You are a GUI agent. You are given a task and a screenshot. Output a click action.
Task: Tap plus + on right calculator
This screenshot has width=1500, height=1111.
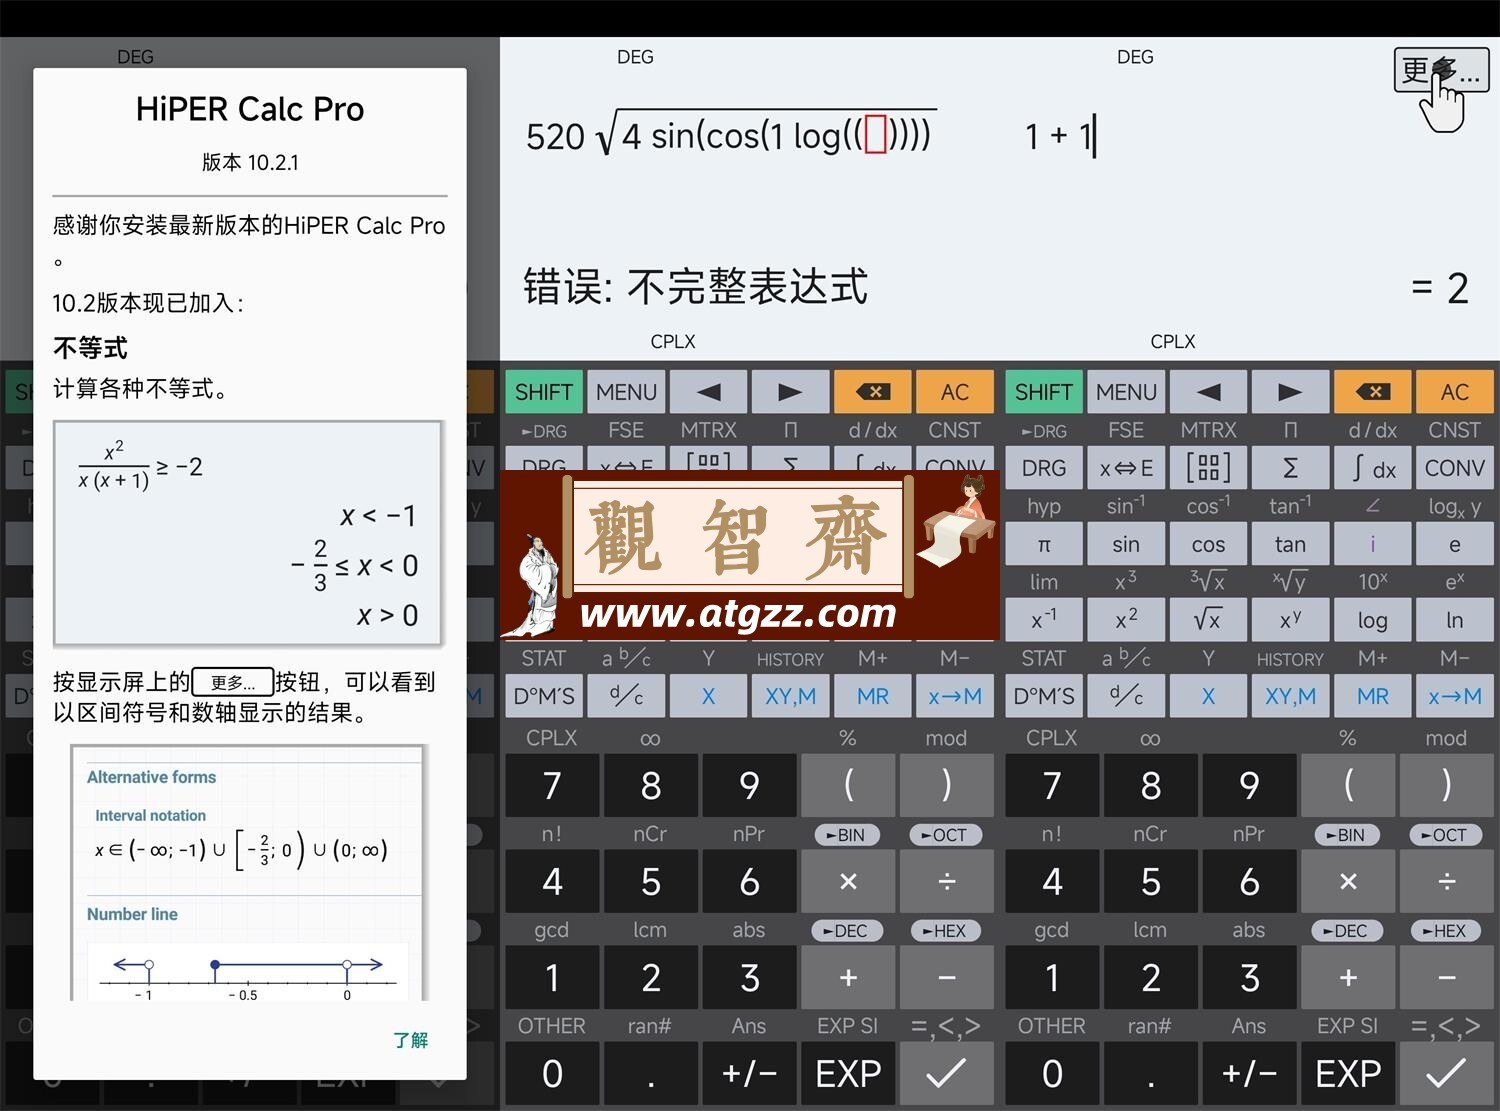point(1348,977)
